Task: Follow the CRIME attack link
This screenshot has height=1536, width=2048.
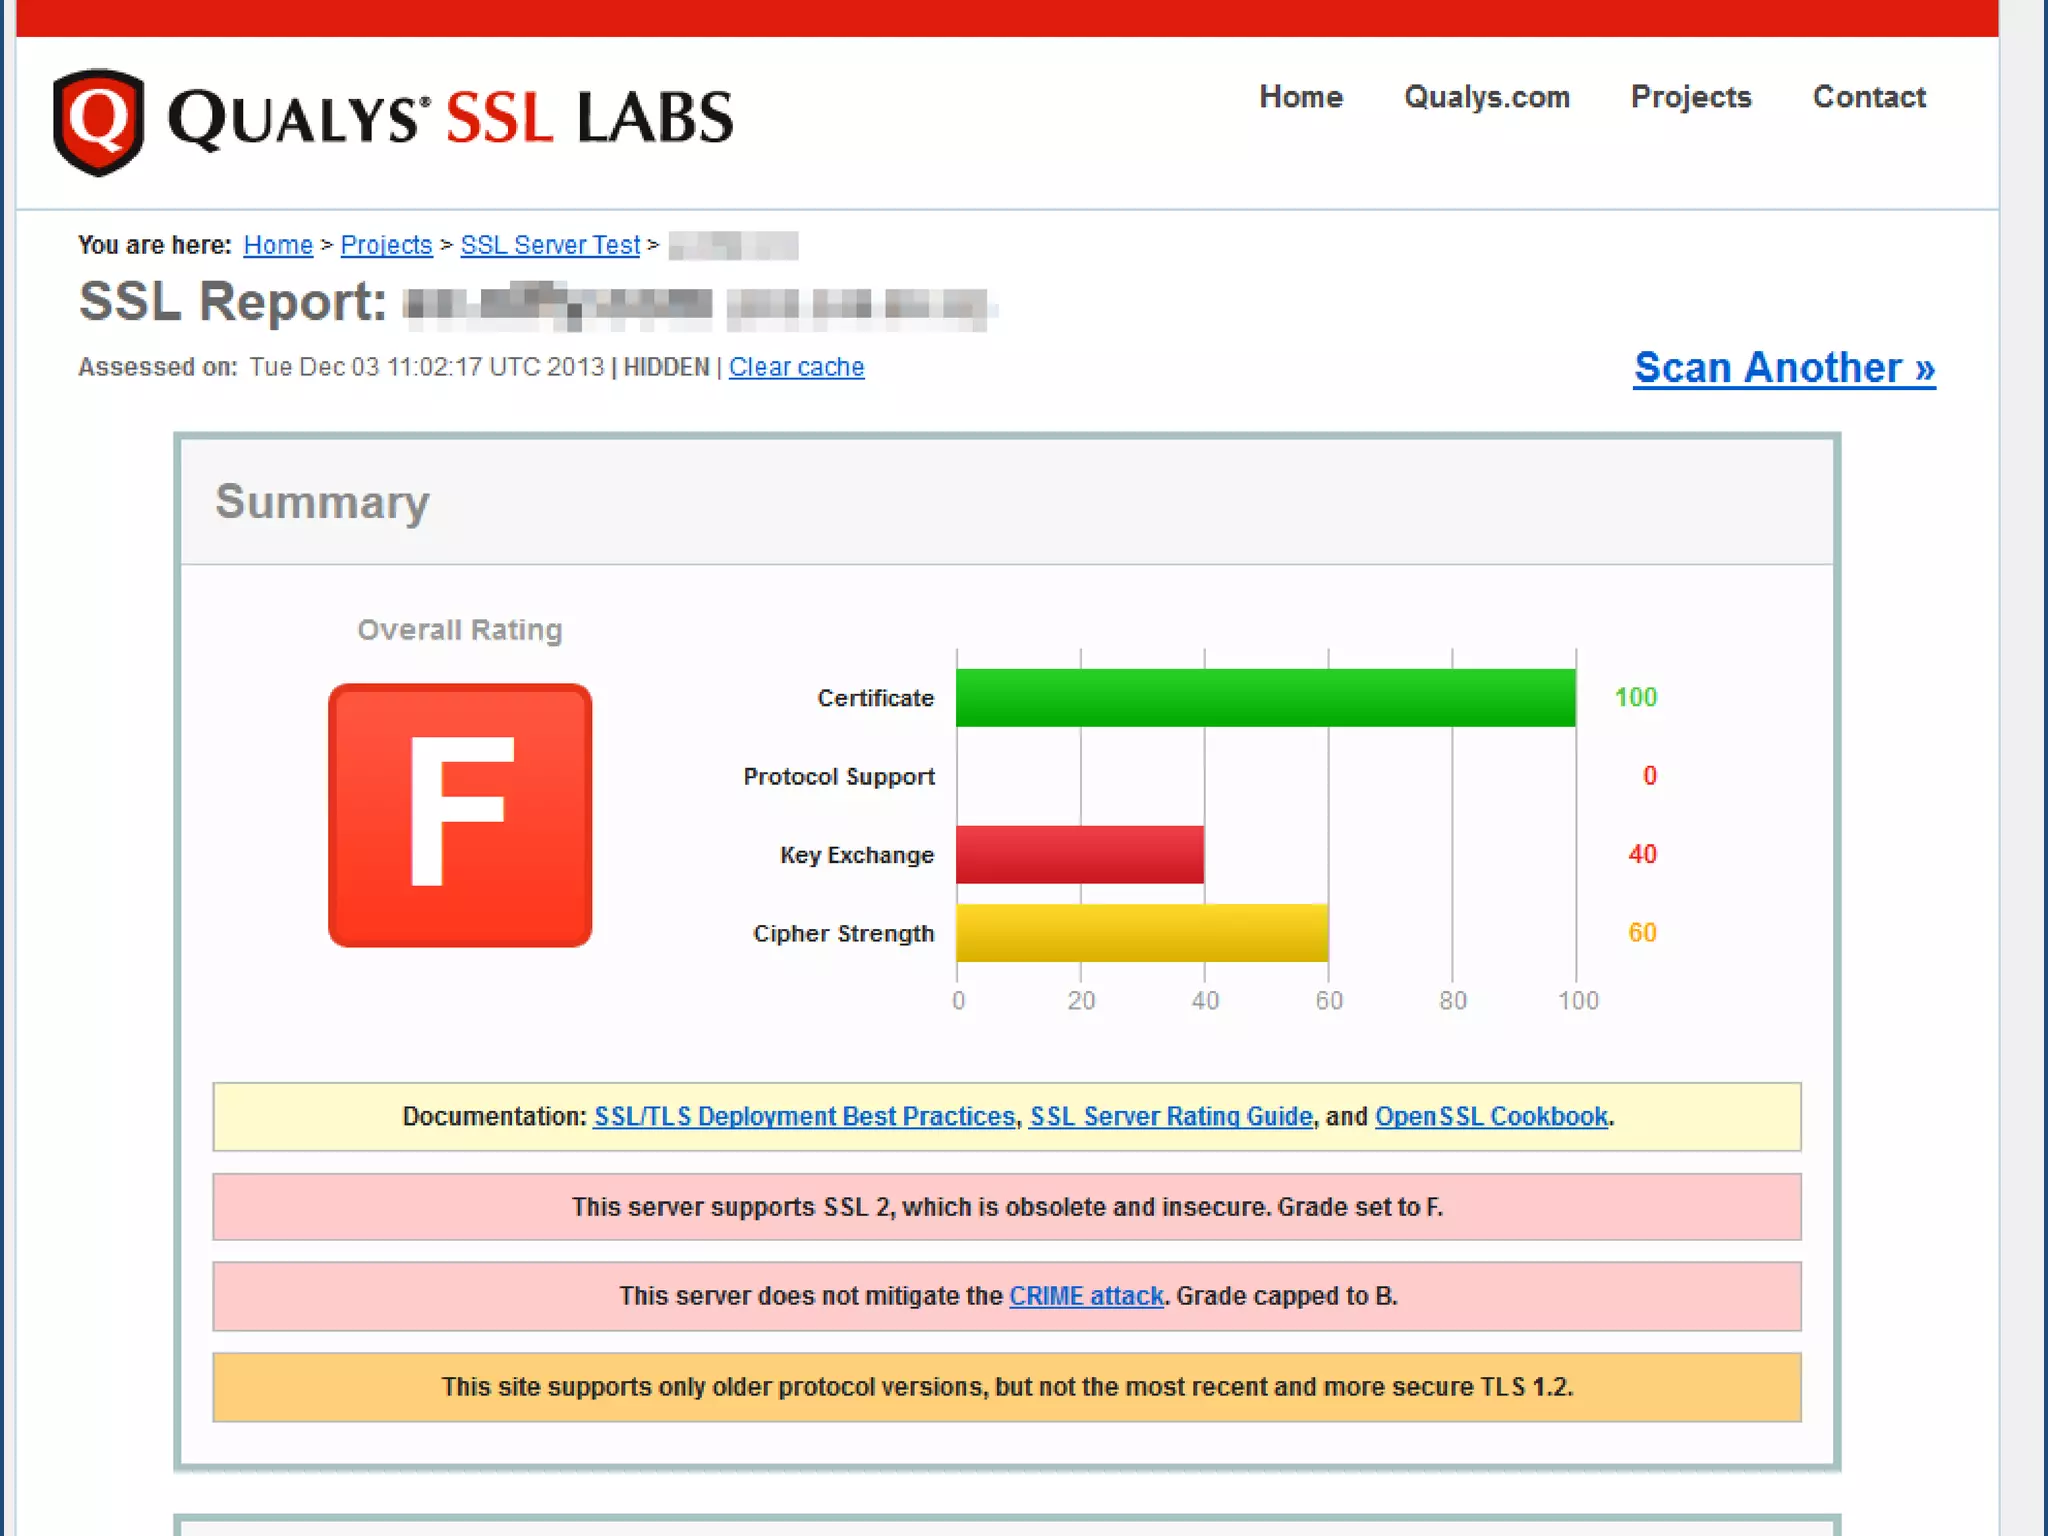Action: pyautogui.click(x=1086, y=1296)
